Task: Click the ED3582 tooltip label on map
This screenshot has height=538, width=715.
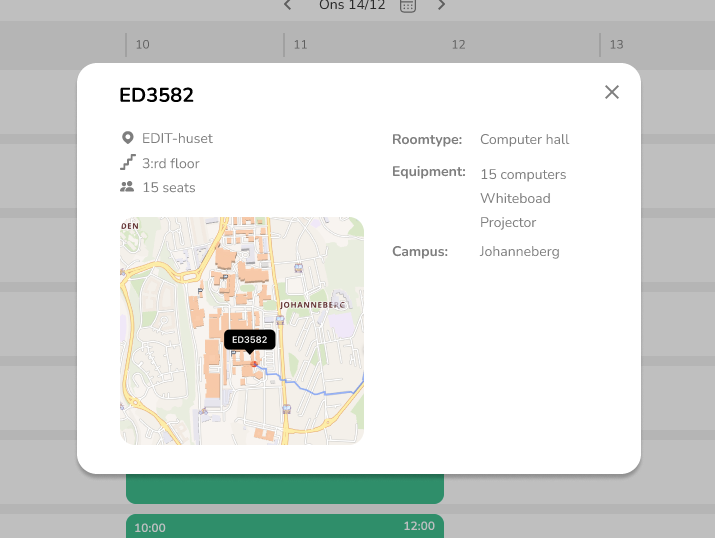Action: point(249,340)
